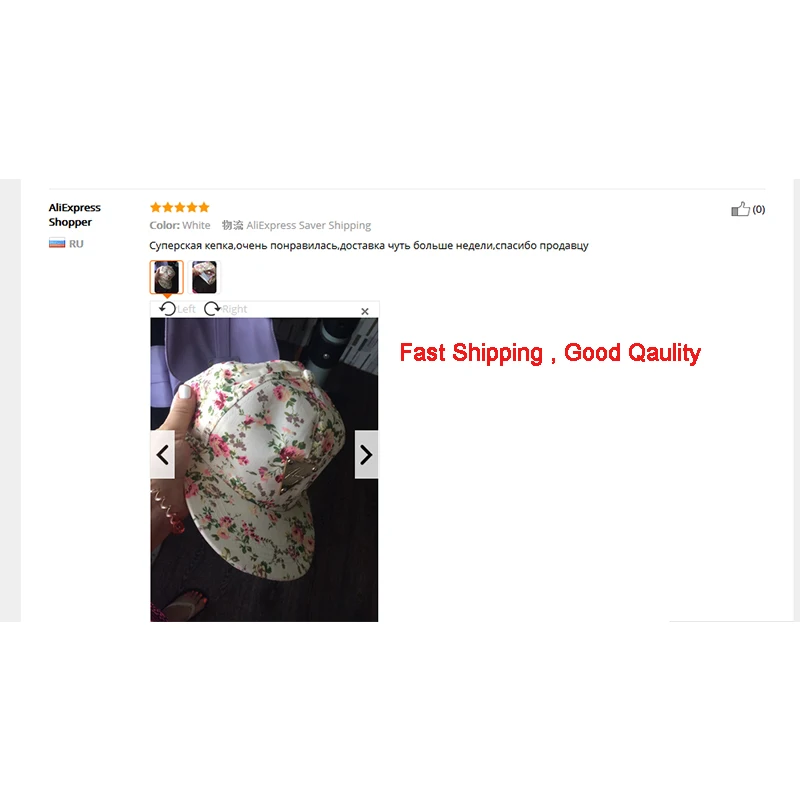Viewport: 800px width, 800px height.
Task: Click the Color: White label
Action: (x=180, y=225)
